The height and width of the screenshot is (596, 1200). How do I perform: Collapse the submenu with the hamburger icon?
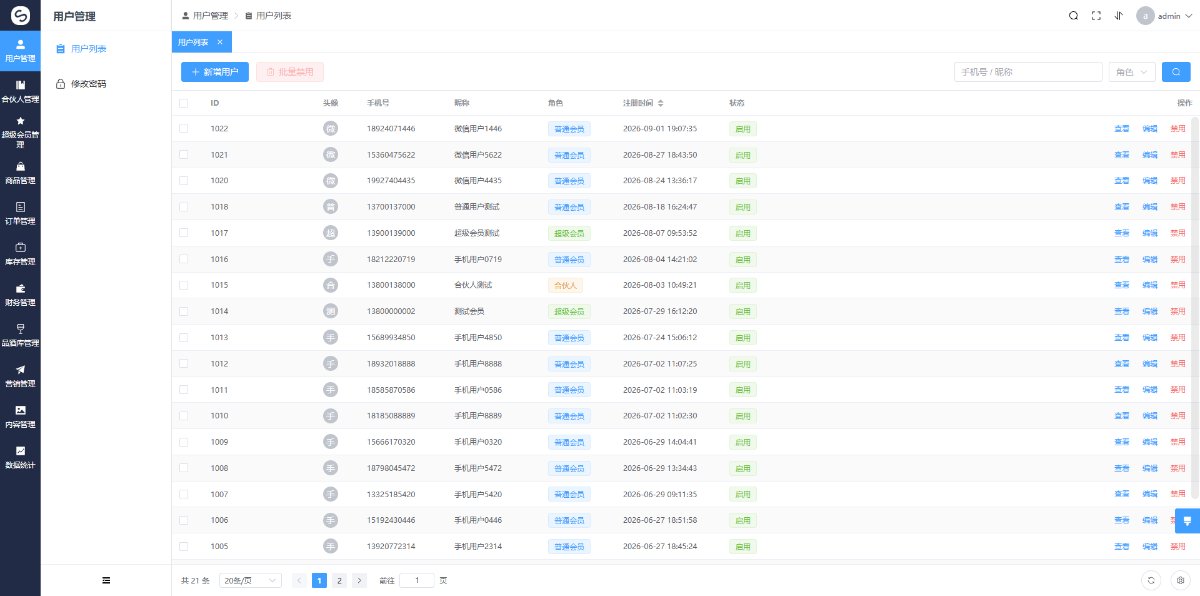[106, 580]
